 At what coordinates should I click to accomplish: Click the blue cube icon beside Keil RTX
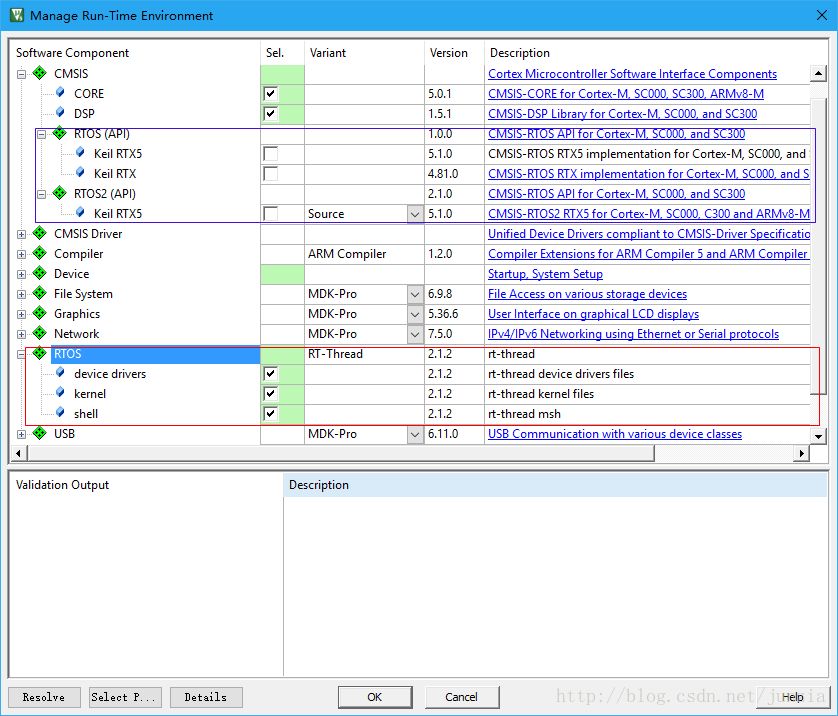[x=80, y=173]
